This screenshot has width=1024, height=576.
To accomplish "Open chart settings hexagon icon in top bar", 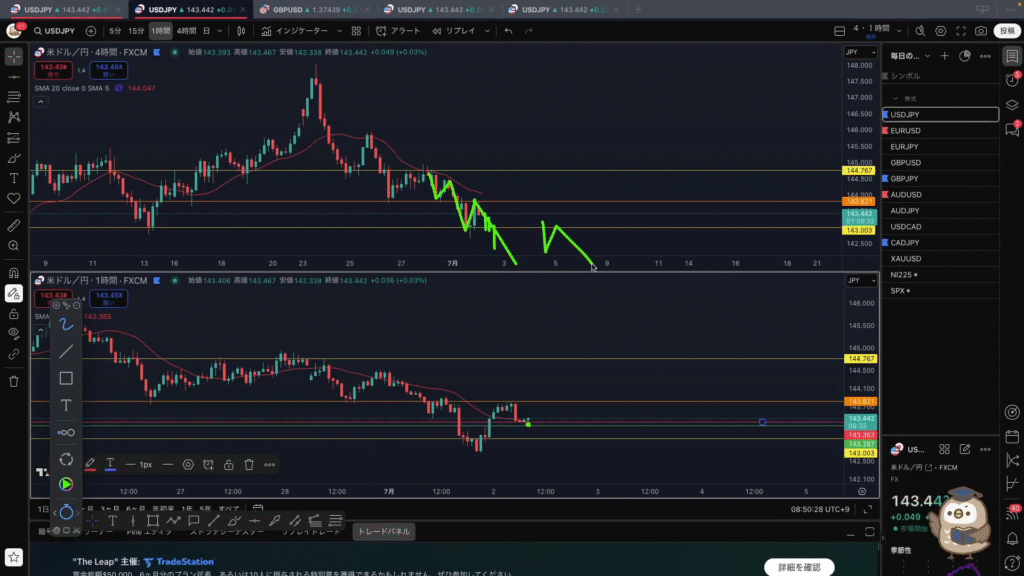I will 940,31.
